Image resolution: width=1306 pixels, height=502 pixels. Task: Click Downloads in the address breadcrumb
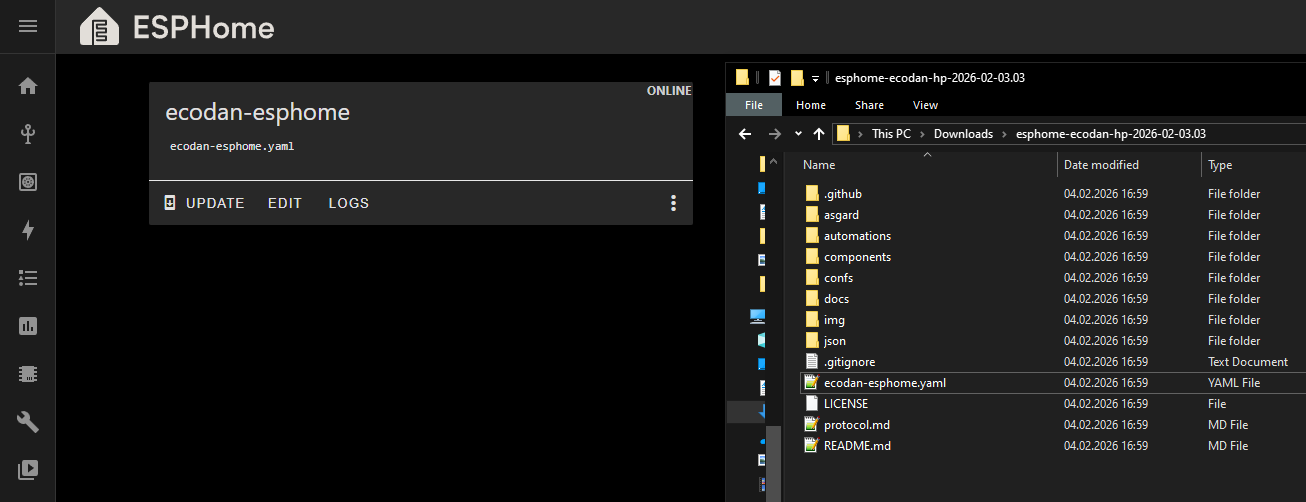click(963, 133)
